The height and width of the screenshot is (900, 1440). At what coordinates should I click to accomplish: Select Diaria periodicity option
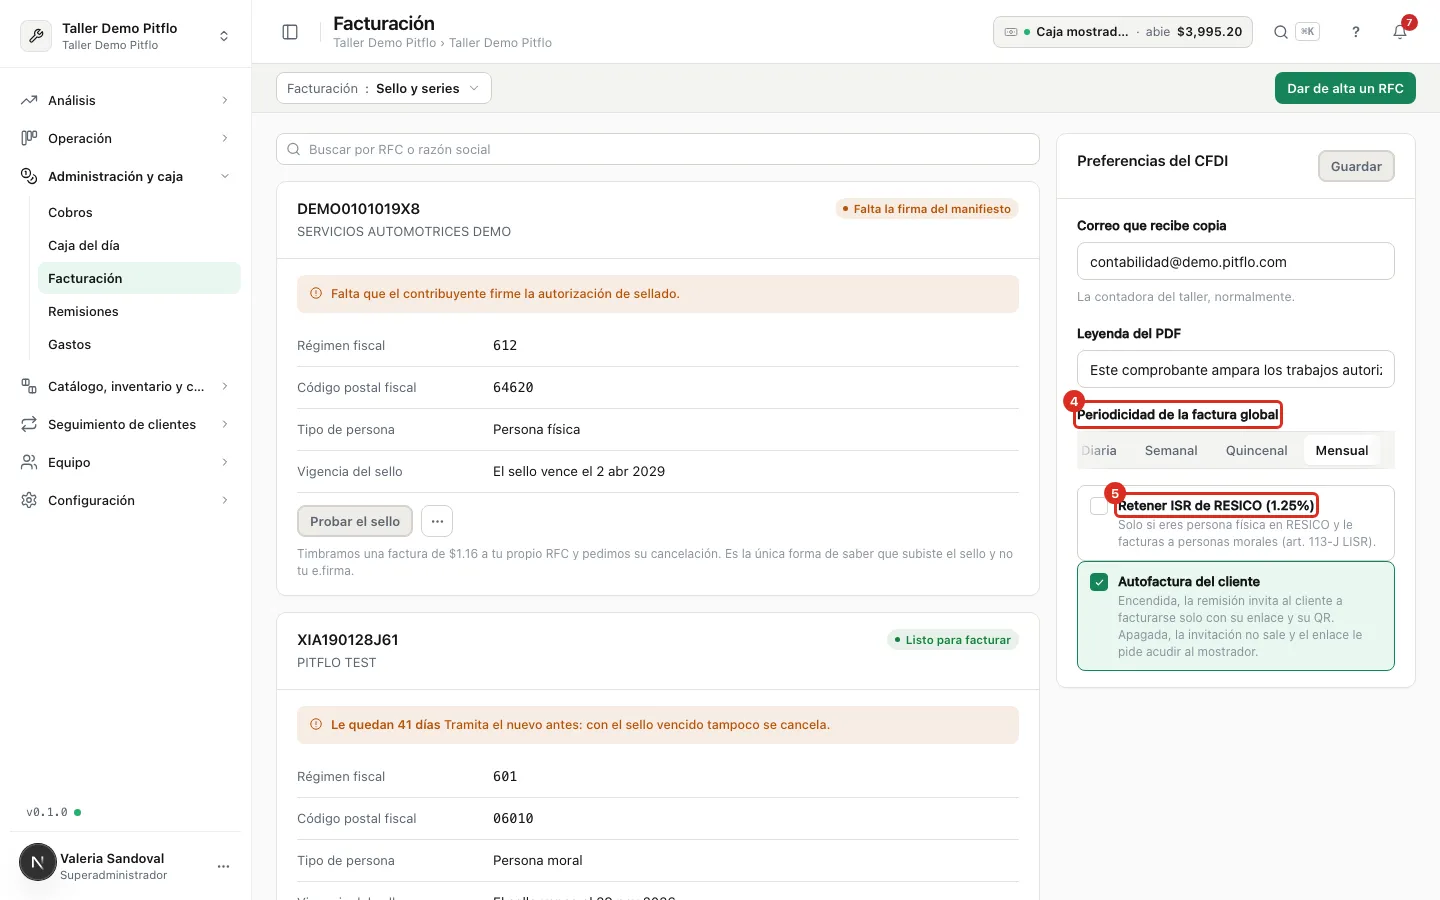1099,451
